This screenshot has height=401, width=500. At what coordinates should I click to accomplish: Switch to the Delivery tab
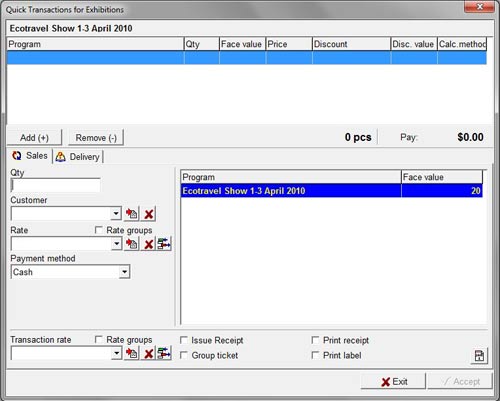point(78,157)
